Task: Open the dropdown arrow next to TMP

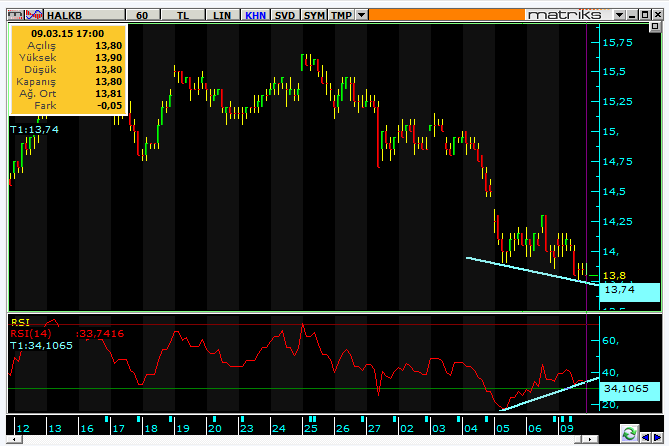Action: pos(361,15)
